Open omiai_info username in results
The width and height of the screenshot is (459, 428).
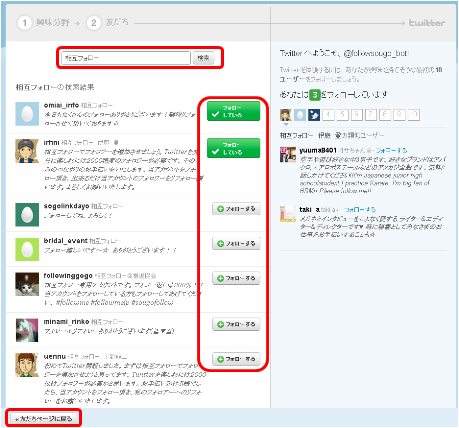coord(61,105)
